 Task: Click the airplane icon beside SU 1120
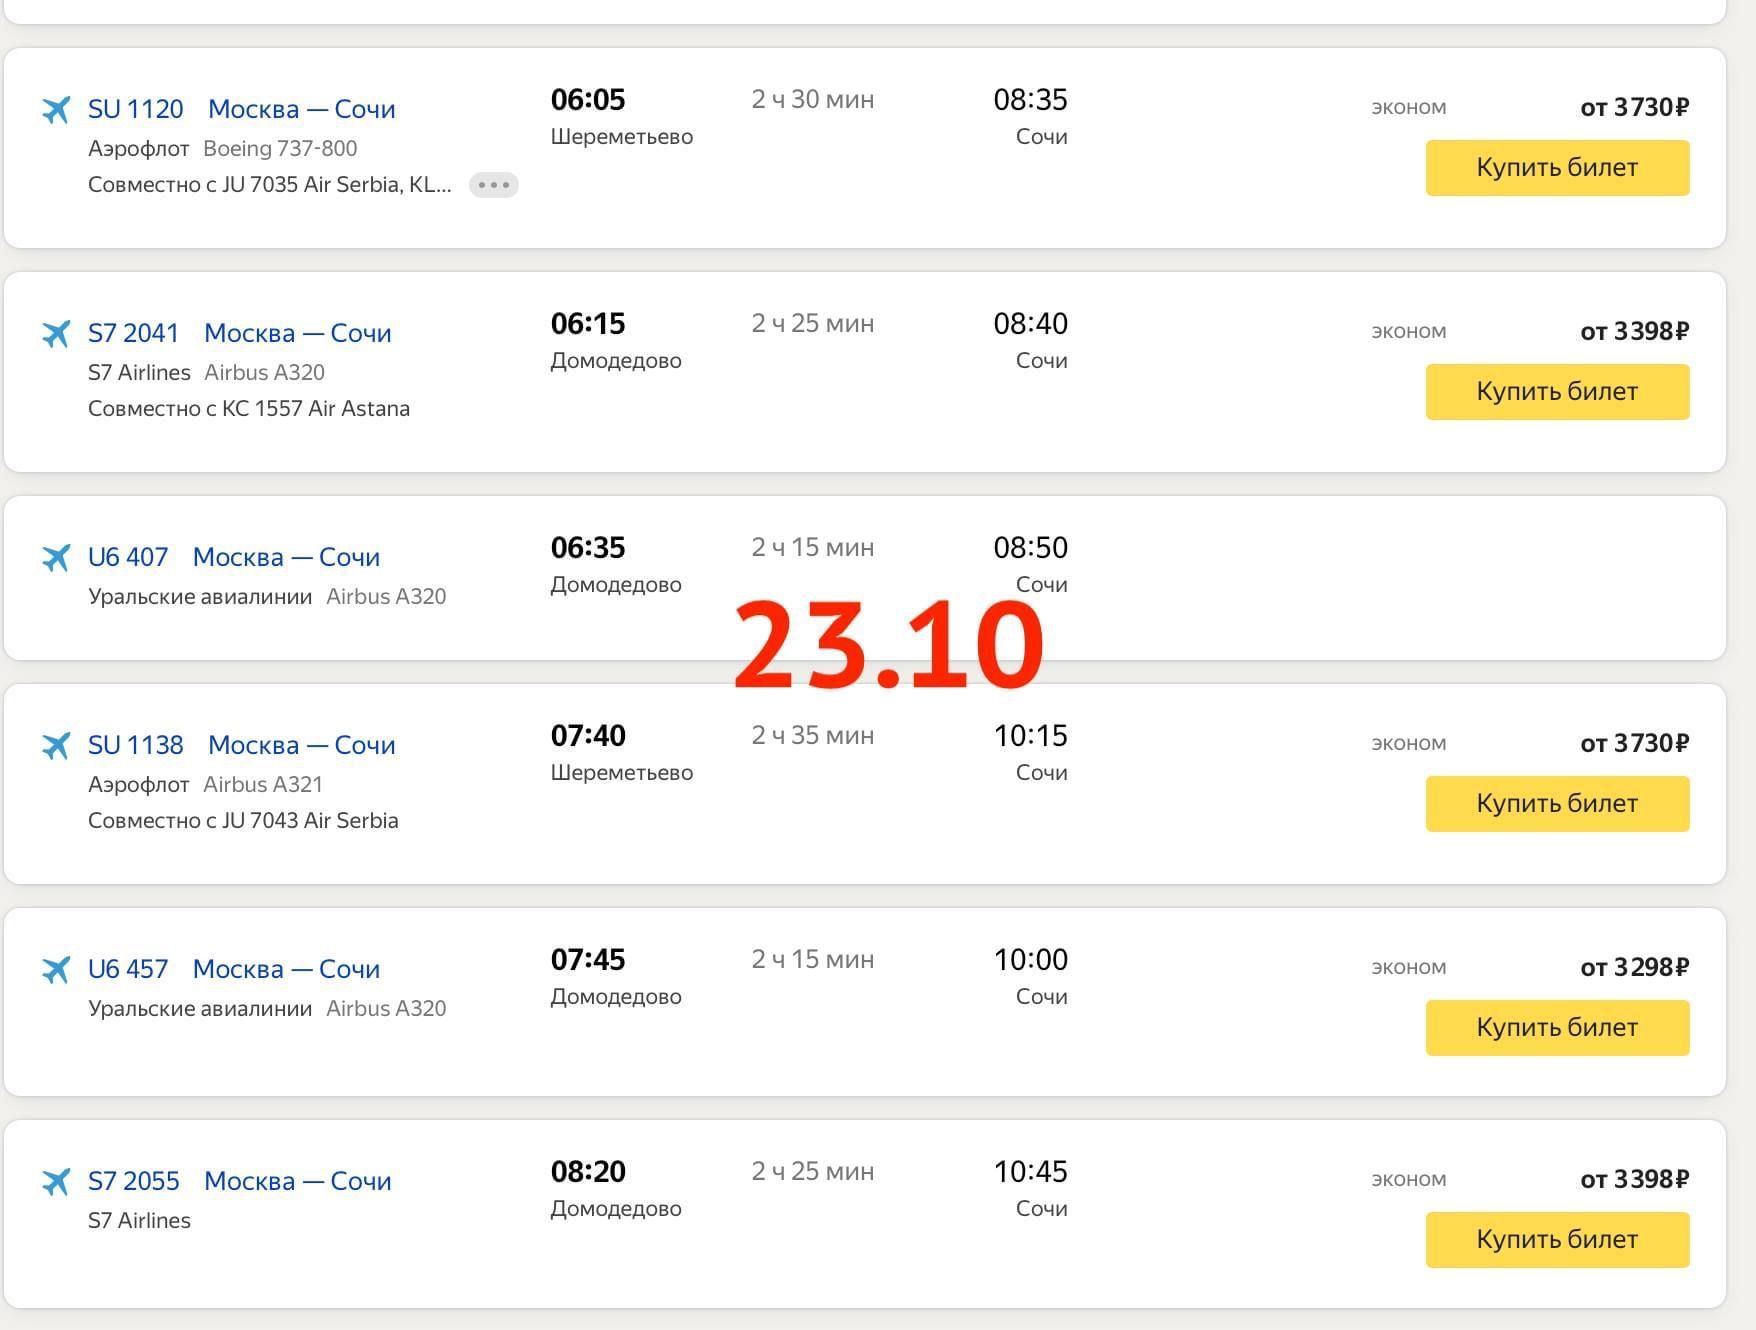[56, 109]
